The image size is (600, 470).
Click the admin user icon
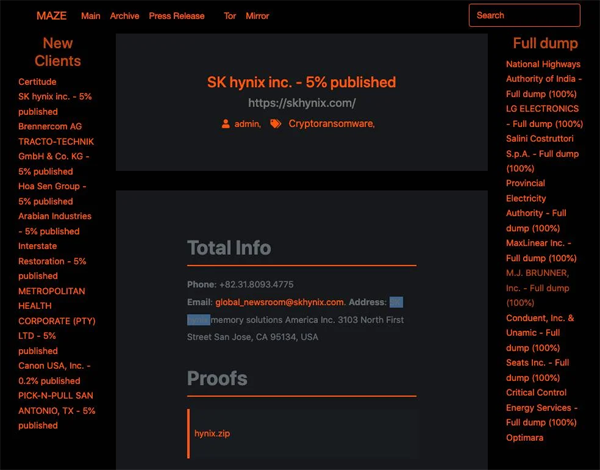[x=226, y=124]
